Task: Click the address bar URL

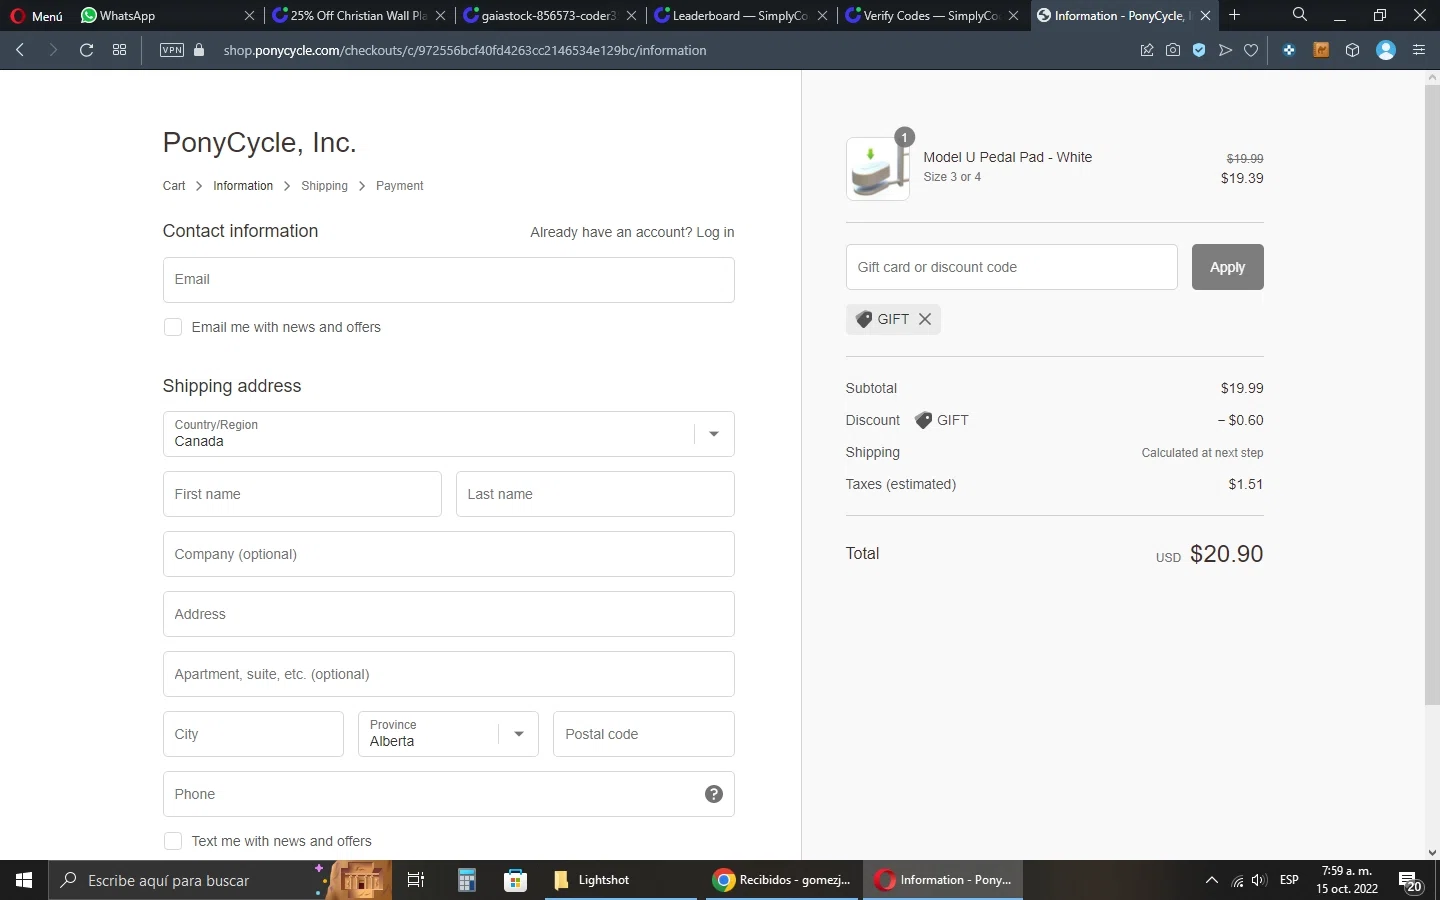Action: (x=465, y=50)
